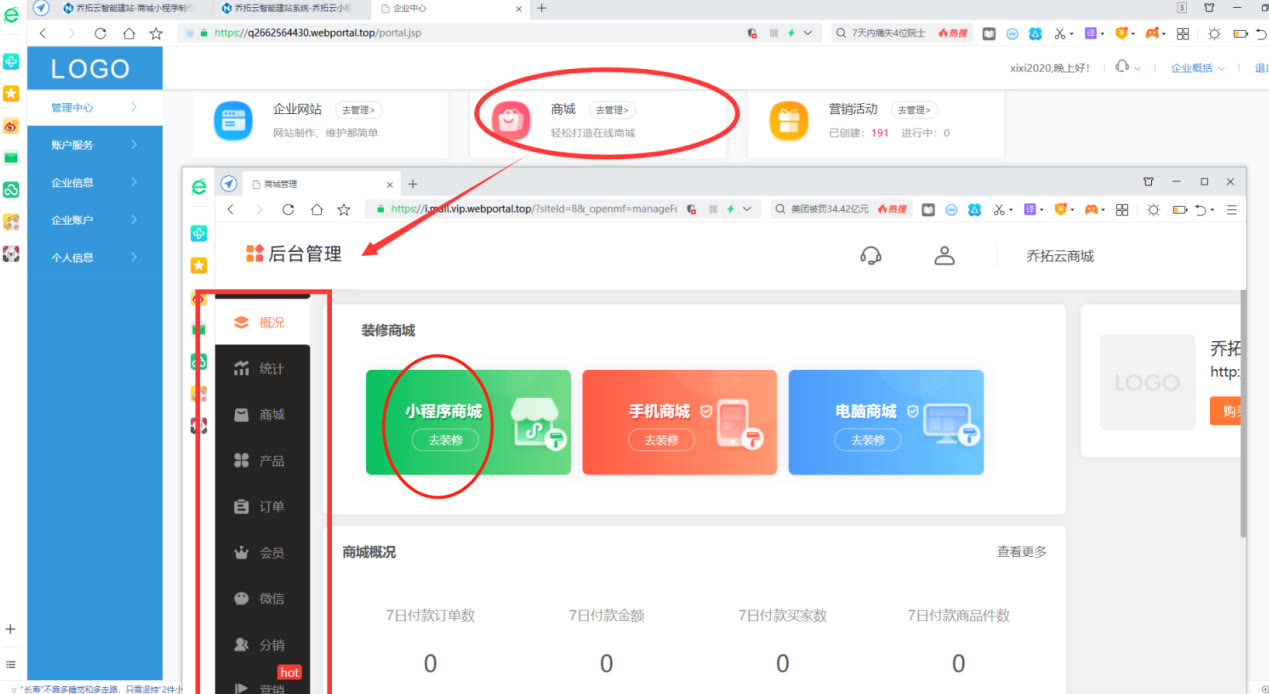
Task: Toggle the bookmark star in the address bar
Action: 155,32
